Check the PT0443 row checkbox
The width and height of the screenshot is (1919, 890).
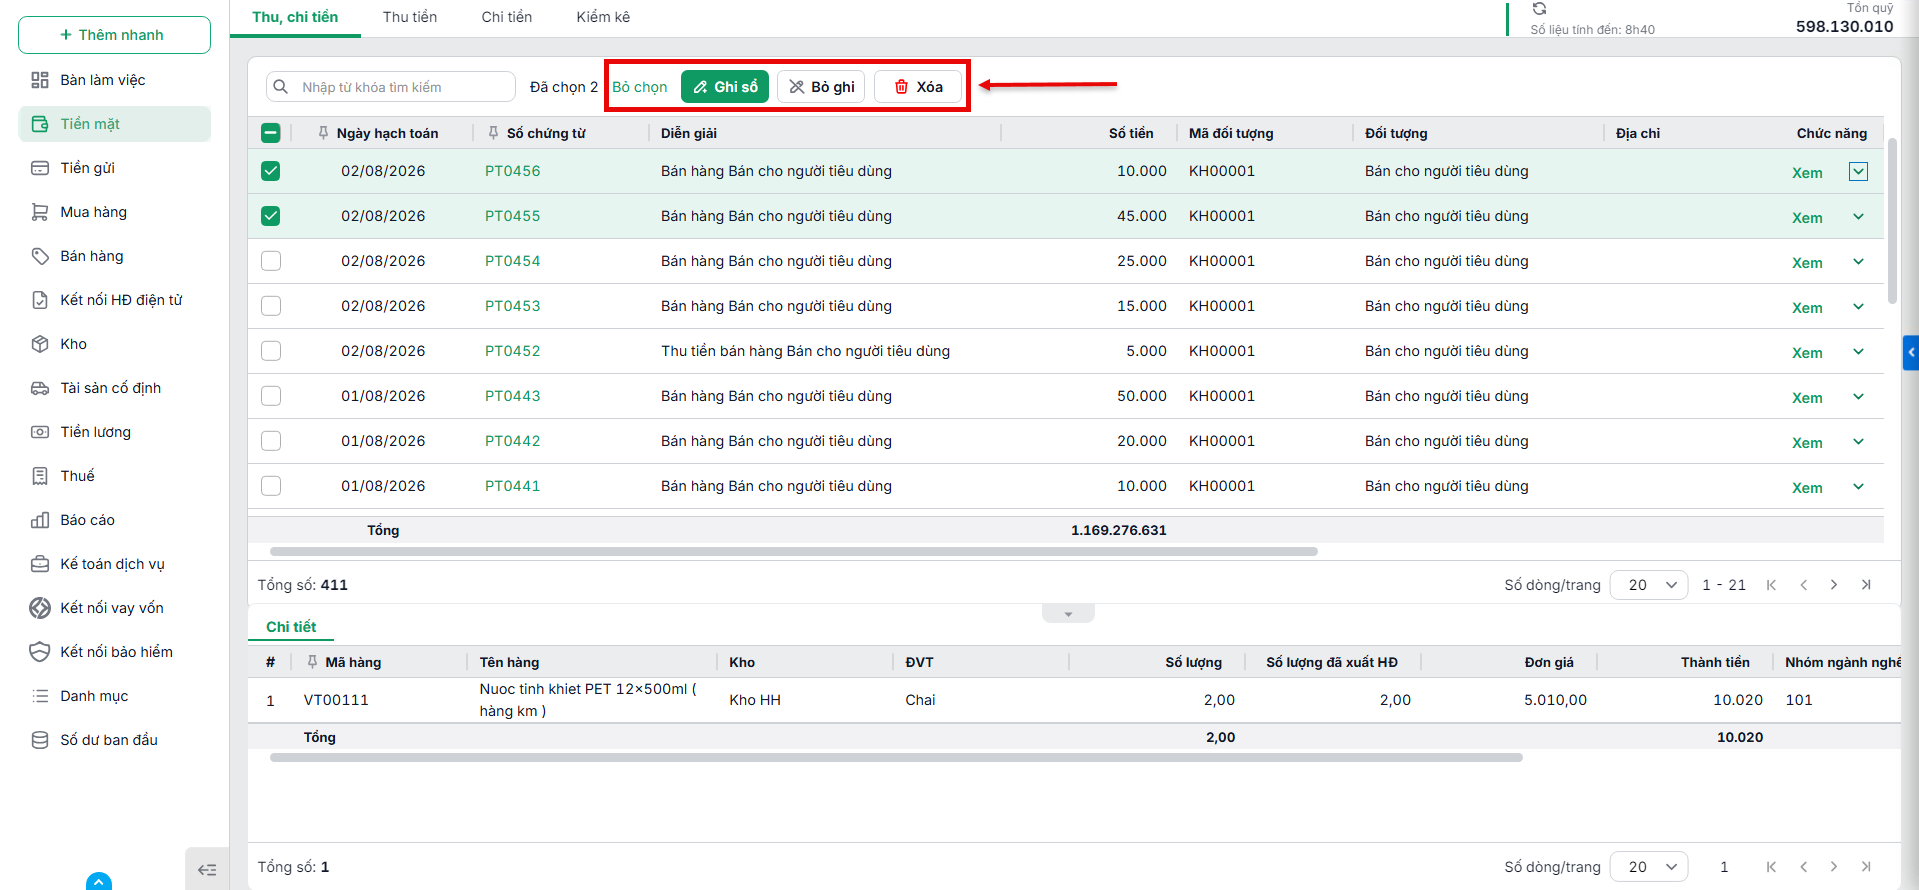point(270,396)
